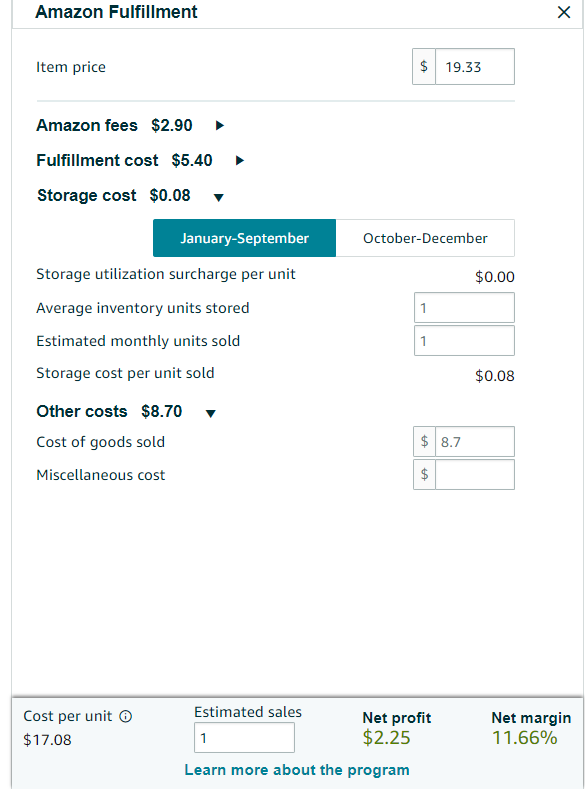Expand the Amazon fees section arrow

[x=219, y=125]
